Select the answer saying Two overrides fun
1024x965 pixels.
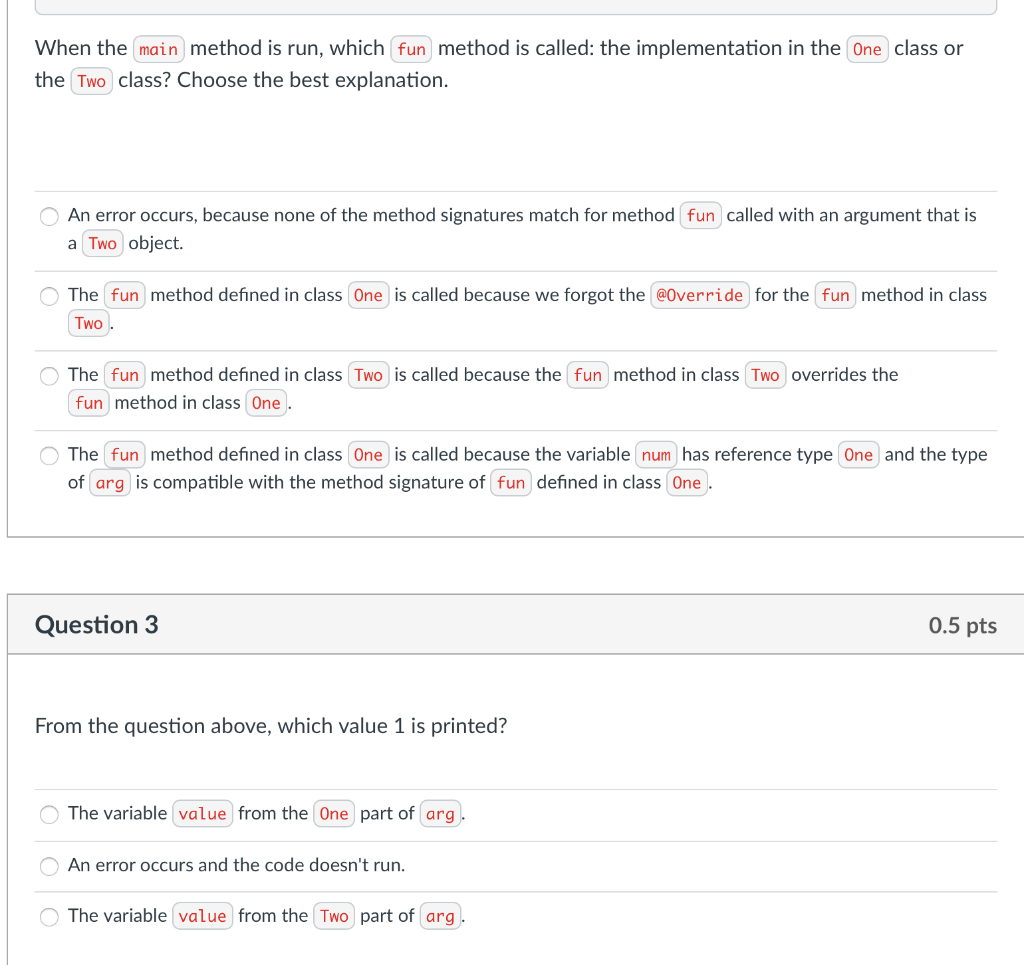(x=49, y=376)
